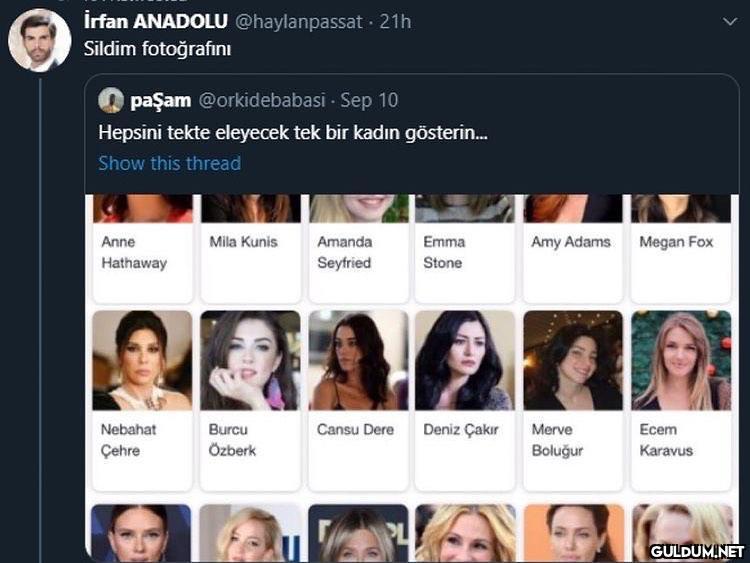Click the 21h tweet timestamp

pyautogui.click(x=396, y=21)
